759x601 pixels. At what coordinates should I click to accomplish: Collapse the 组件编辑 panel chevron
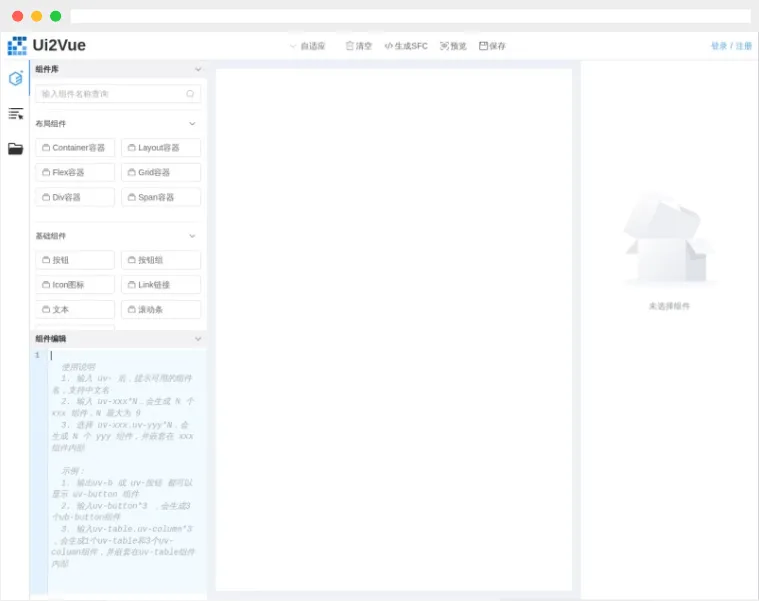point(198,339)
